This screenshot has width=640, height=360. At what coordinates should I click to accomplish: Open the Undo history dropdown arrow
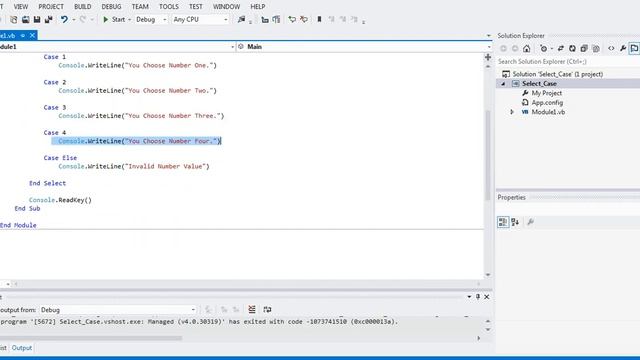click(x=74, y=20)
